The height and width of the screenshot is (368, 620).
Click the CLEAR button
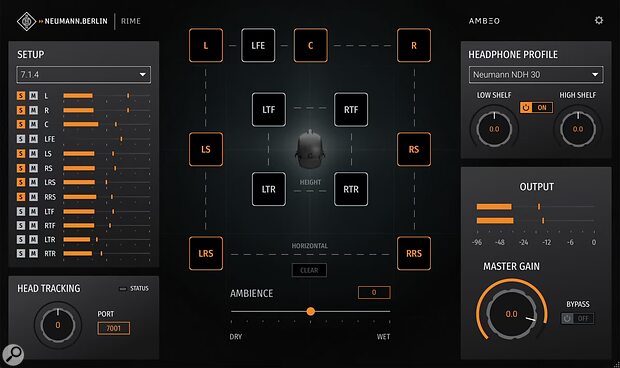(309, 270)
